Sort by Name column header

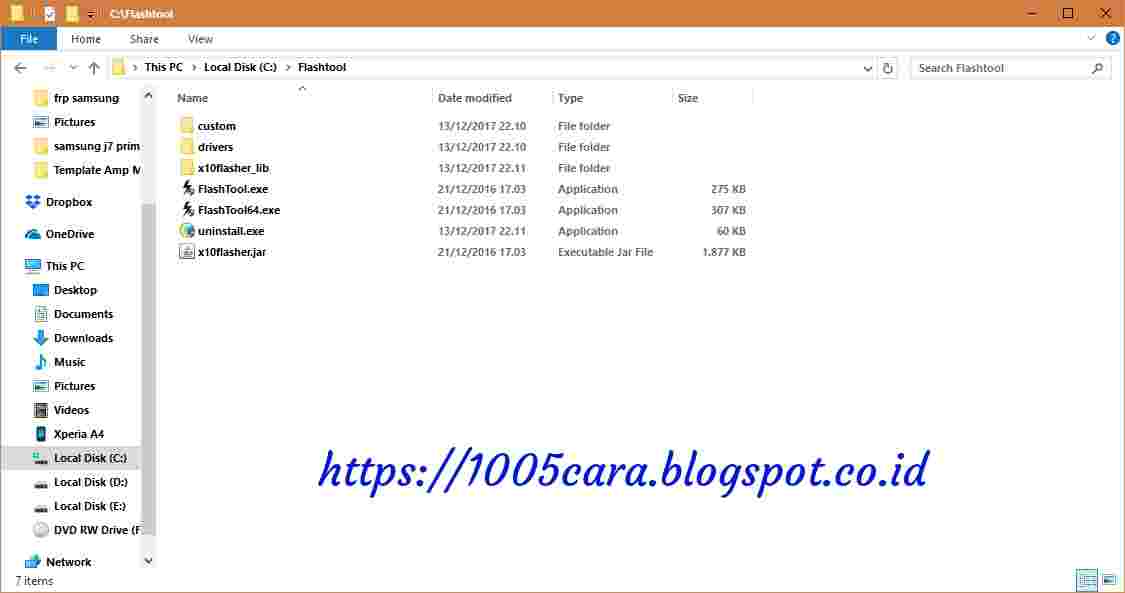(192, 98)
